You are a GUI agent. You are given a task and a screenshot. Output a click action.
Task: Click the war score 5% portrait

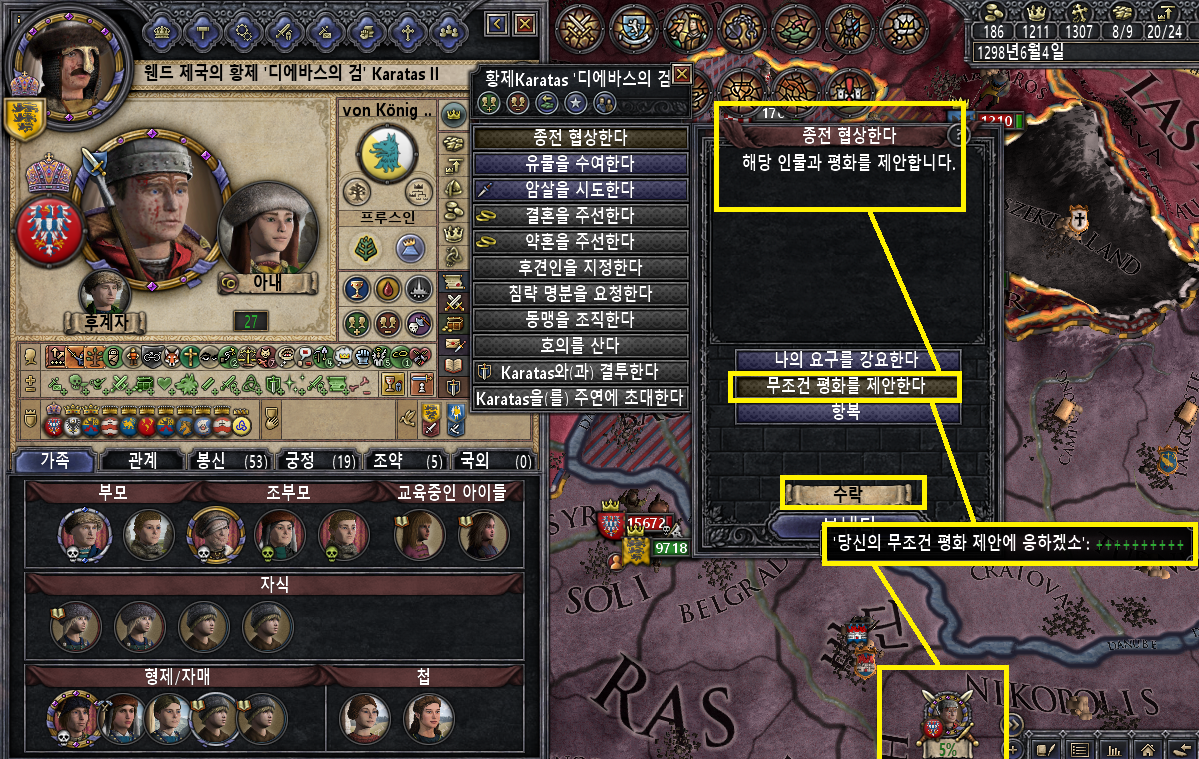point(947,721)
